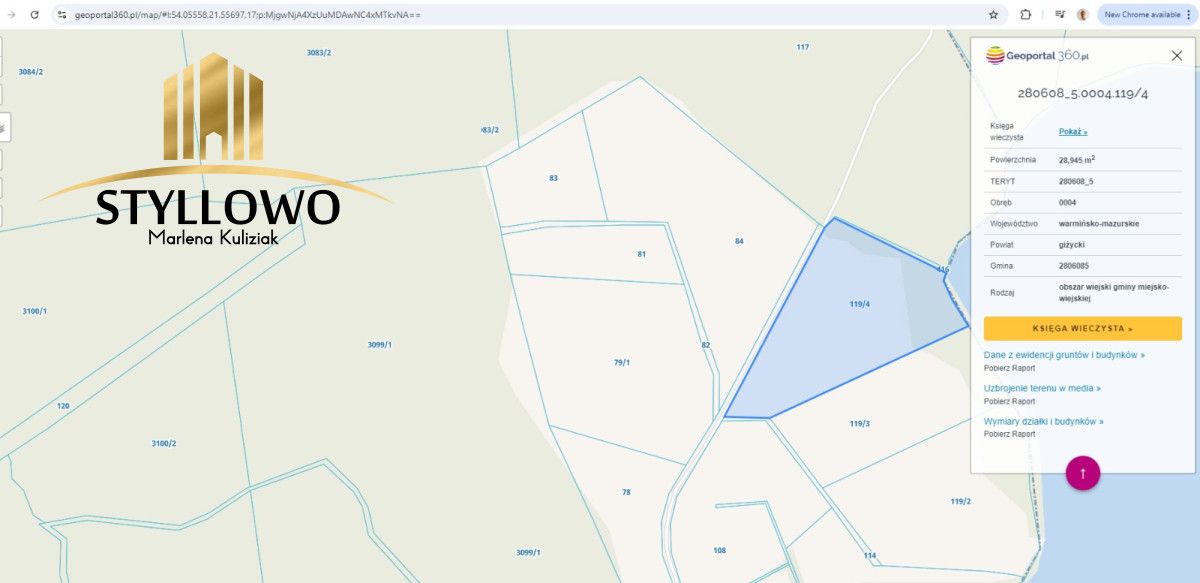Open the Chrome three-dot menu

[x=1190, y=14]
